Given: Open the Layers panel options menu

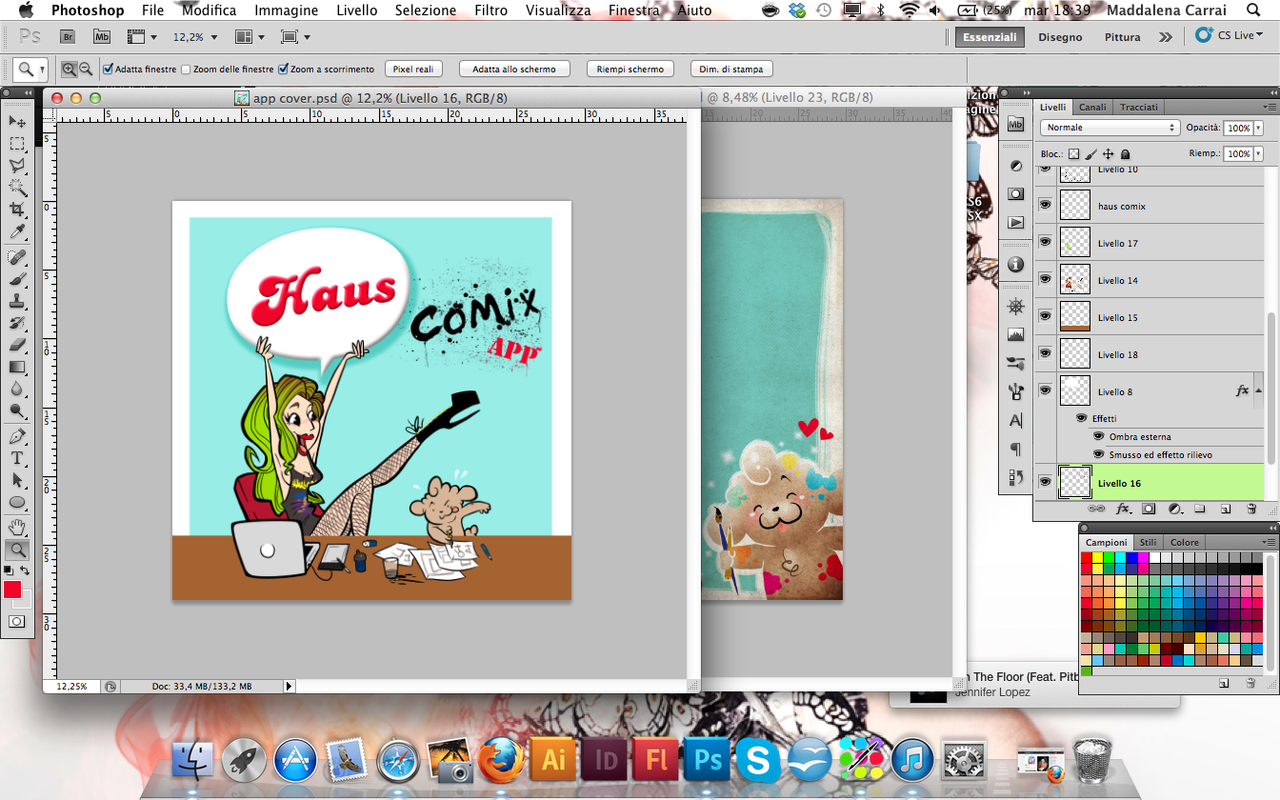Looking at the screenshot, I should (x=1269, y=107).
